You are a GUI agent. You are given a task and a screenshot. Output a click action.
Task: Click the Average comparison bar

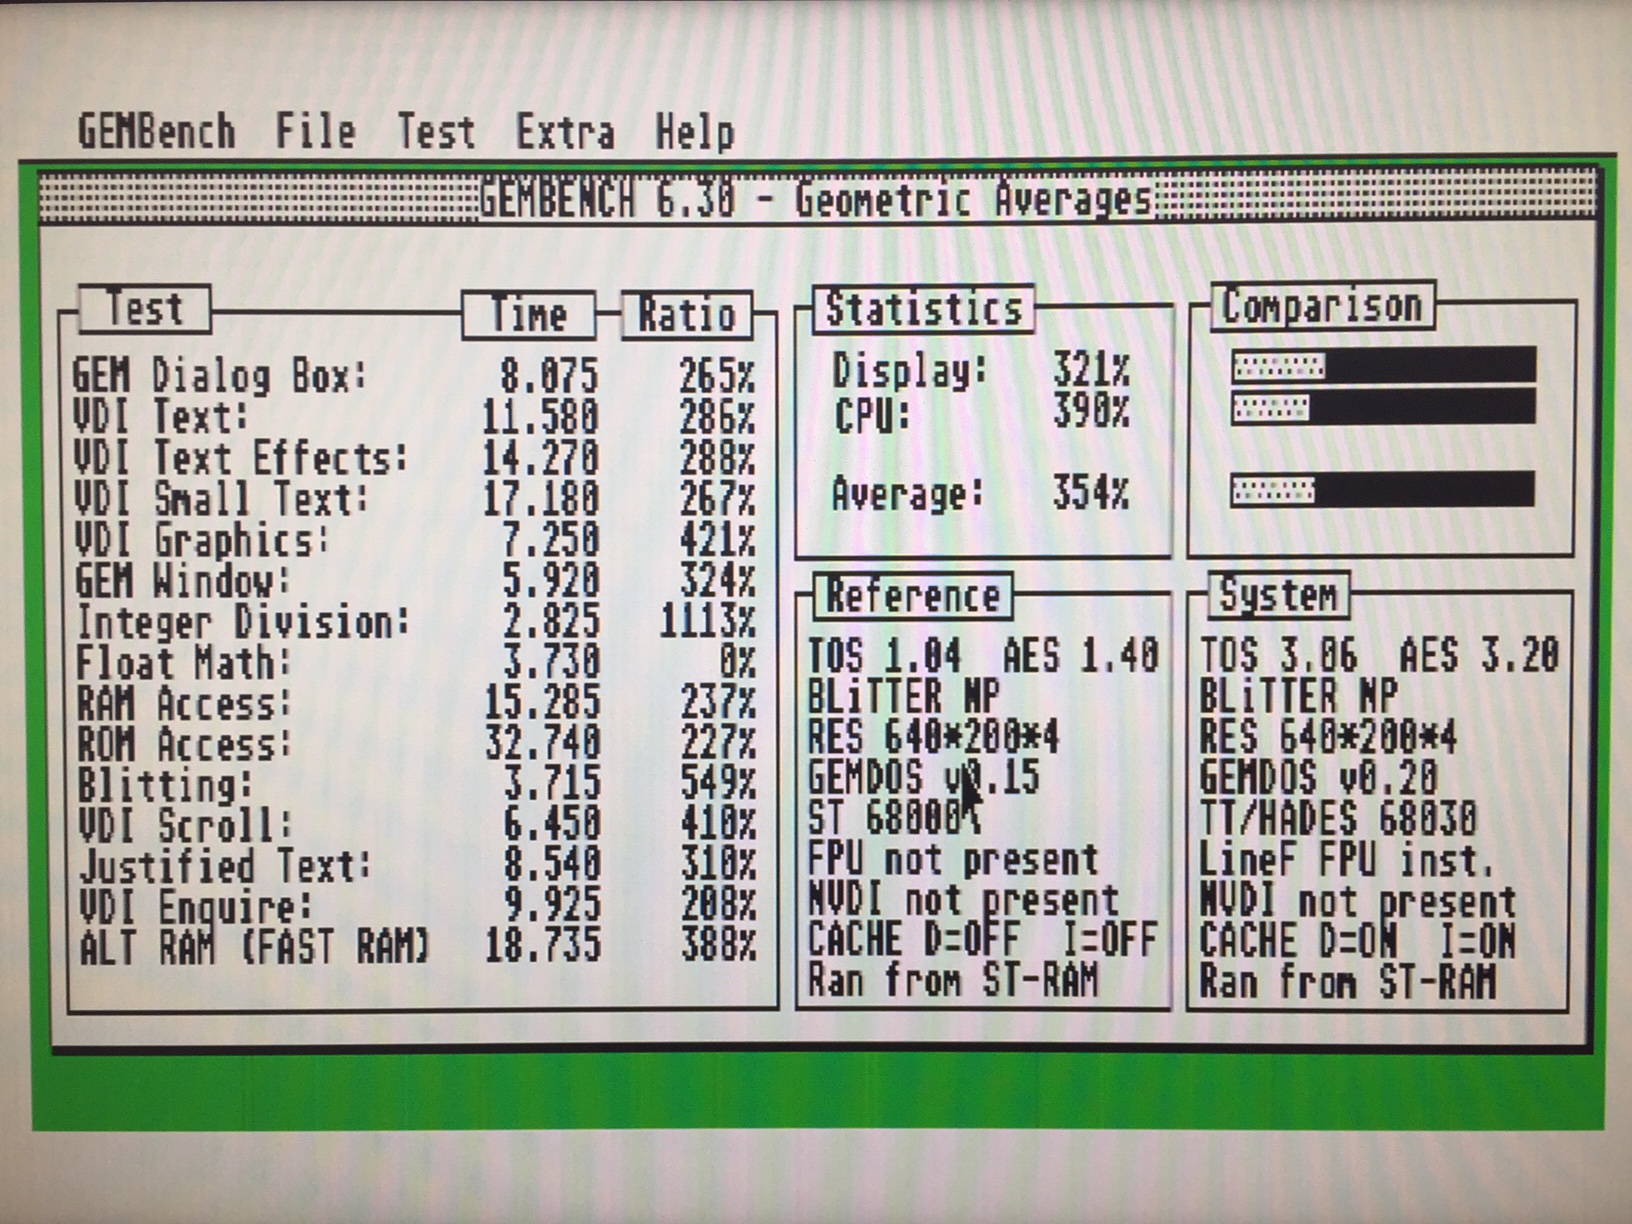pyautogui.click(x=1383, y=490)
